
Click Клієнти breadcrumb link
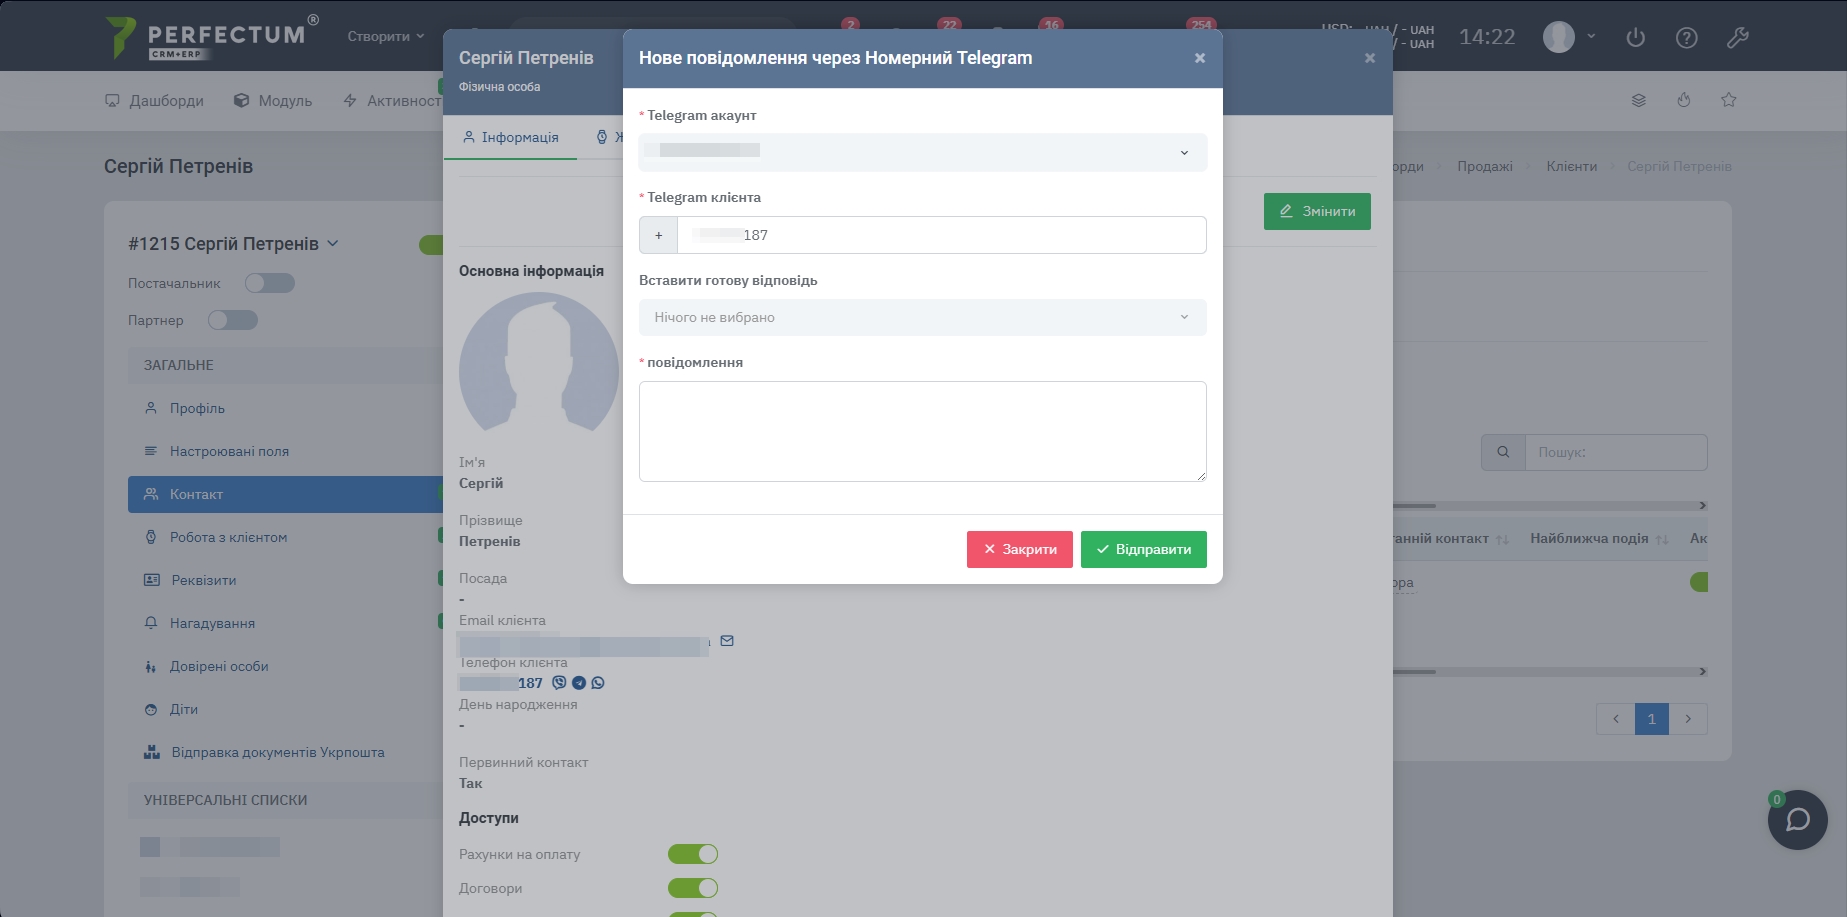[1572, 166]
